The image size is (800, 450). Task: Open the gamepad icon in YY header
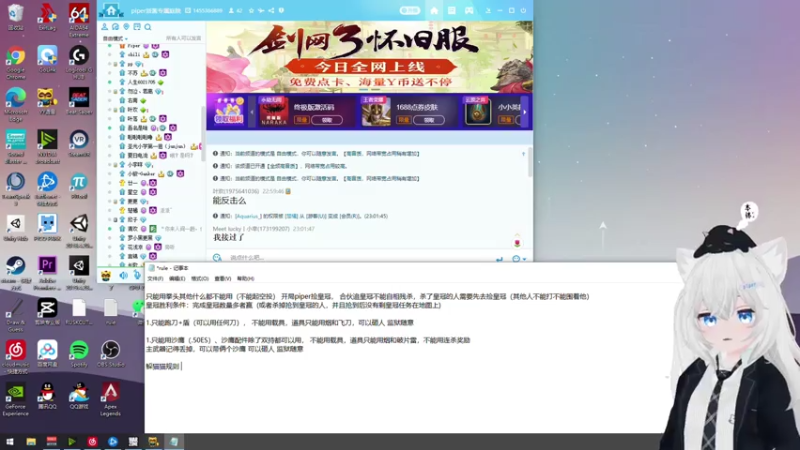pos(469,10)
